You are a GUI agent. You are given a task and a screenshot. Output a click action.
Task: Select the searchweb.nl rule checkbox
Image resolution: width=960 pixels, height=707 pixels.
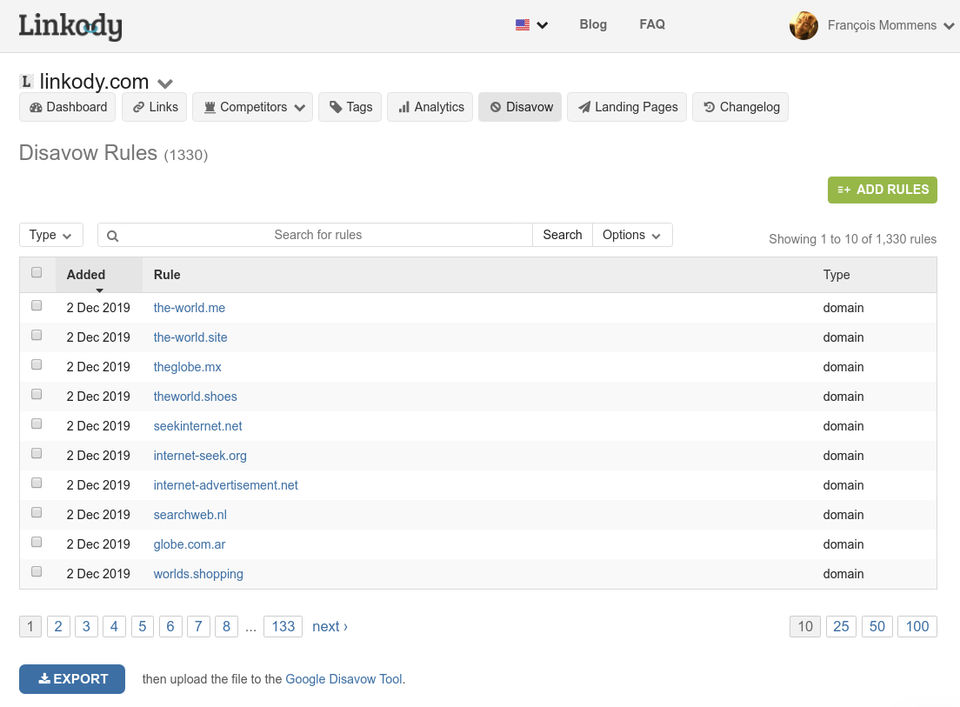[37, 513]
